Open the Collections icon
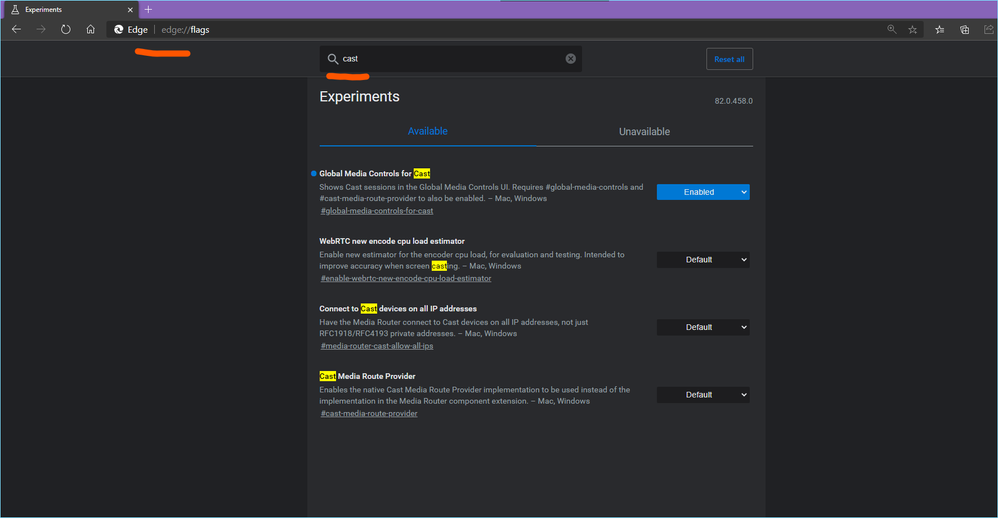998x518 pixels. [964, 29]
